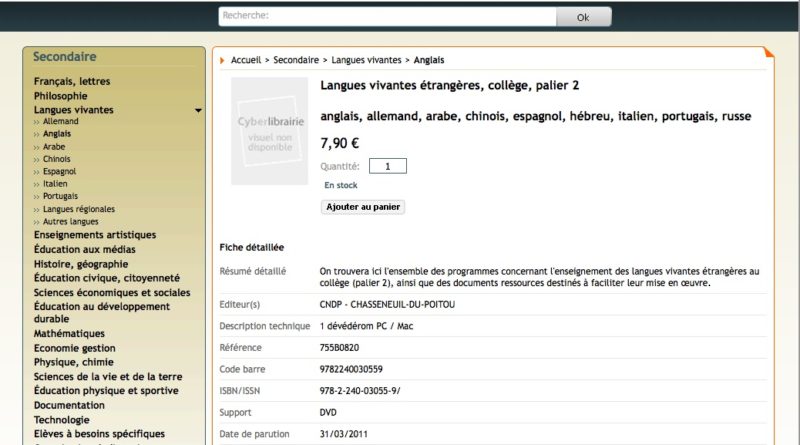Select Italien subcategory
The height and width of the screenshot is (445, 800).
click(x=55, y=184)
